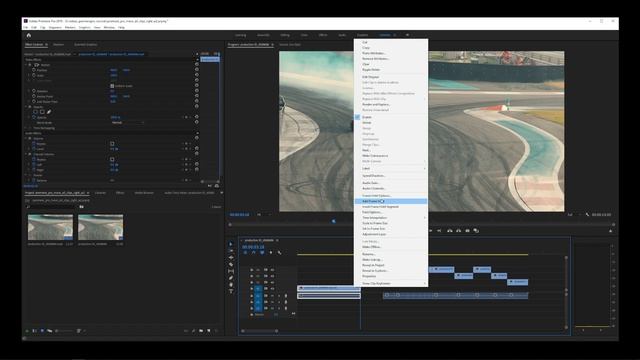640x360 pixels.
Task: Choose Rename from context menu
Action: (x=391, y=254)
